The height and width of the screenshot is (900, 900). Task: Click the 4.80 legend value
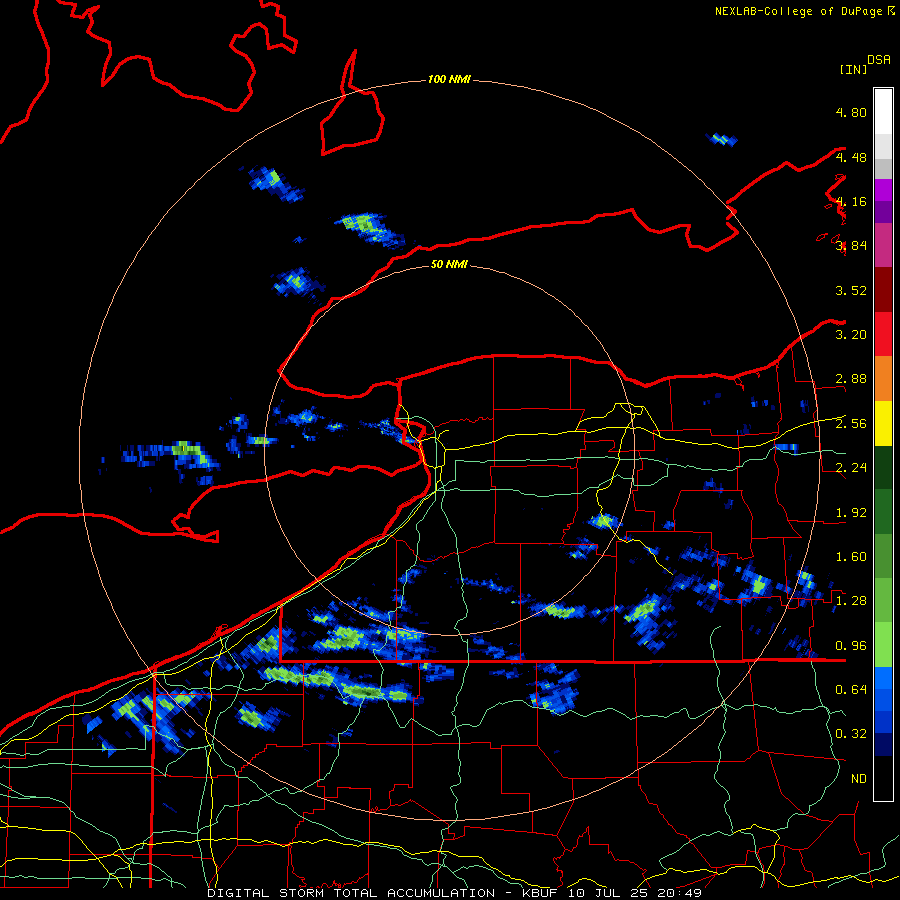(x=851, y=112)
